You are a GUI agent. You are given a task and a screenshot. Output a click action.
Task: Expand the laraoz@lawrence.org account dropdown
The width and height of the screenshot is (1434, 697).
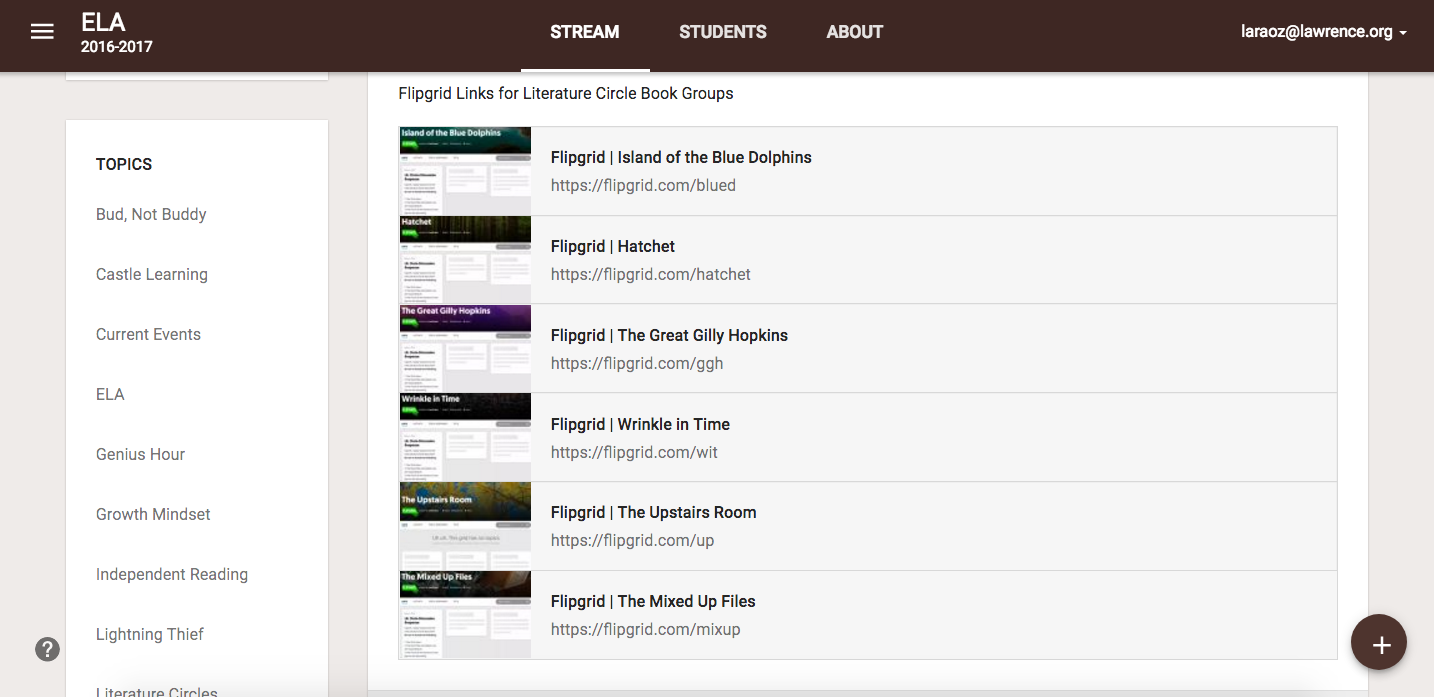[1323, 32]
